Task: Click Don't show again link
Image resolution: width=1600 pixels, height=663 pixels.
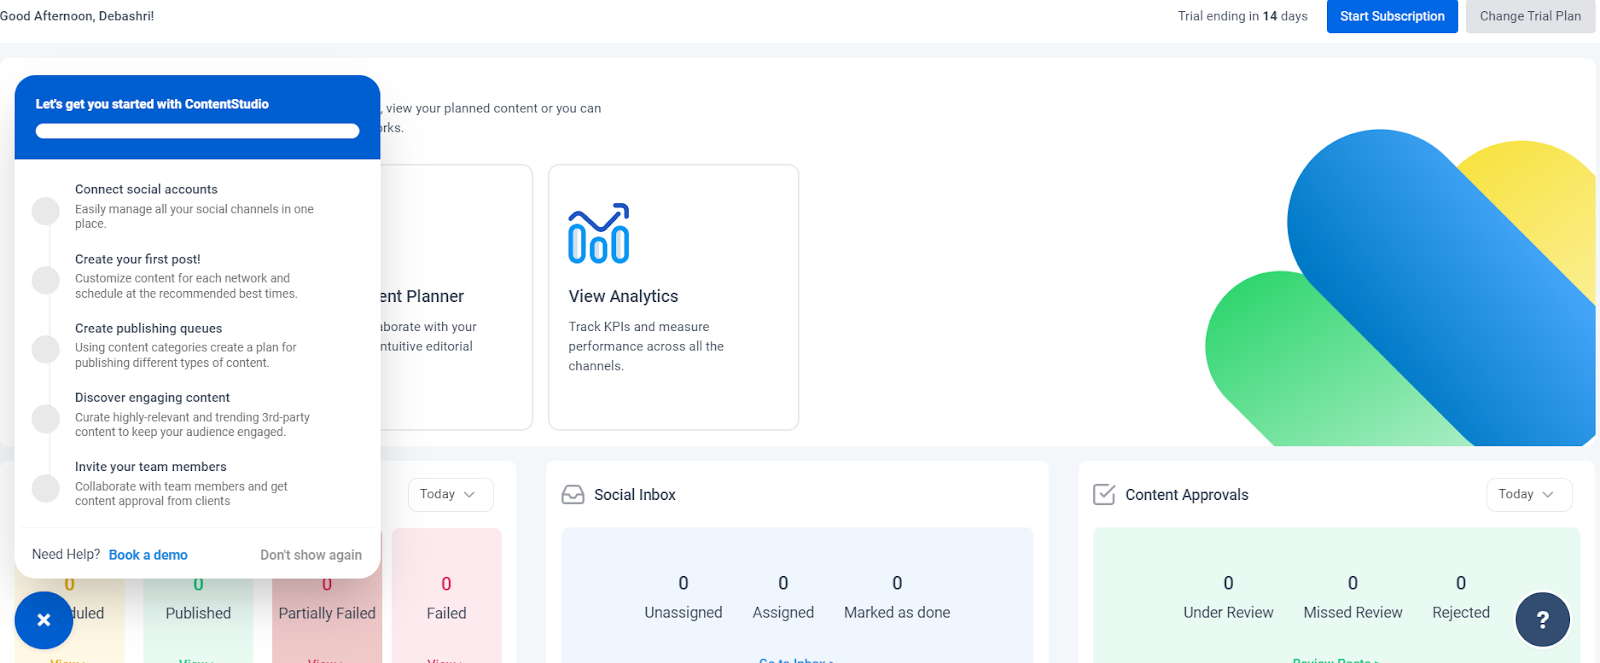Action: tap(311, 555)
